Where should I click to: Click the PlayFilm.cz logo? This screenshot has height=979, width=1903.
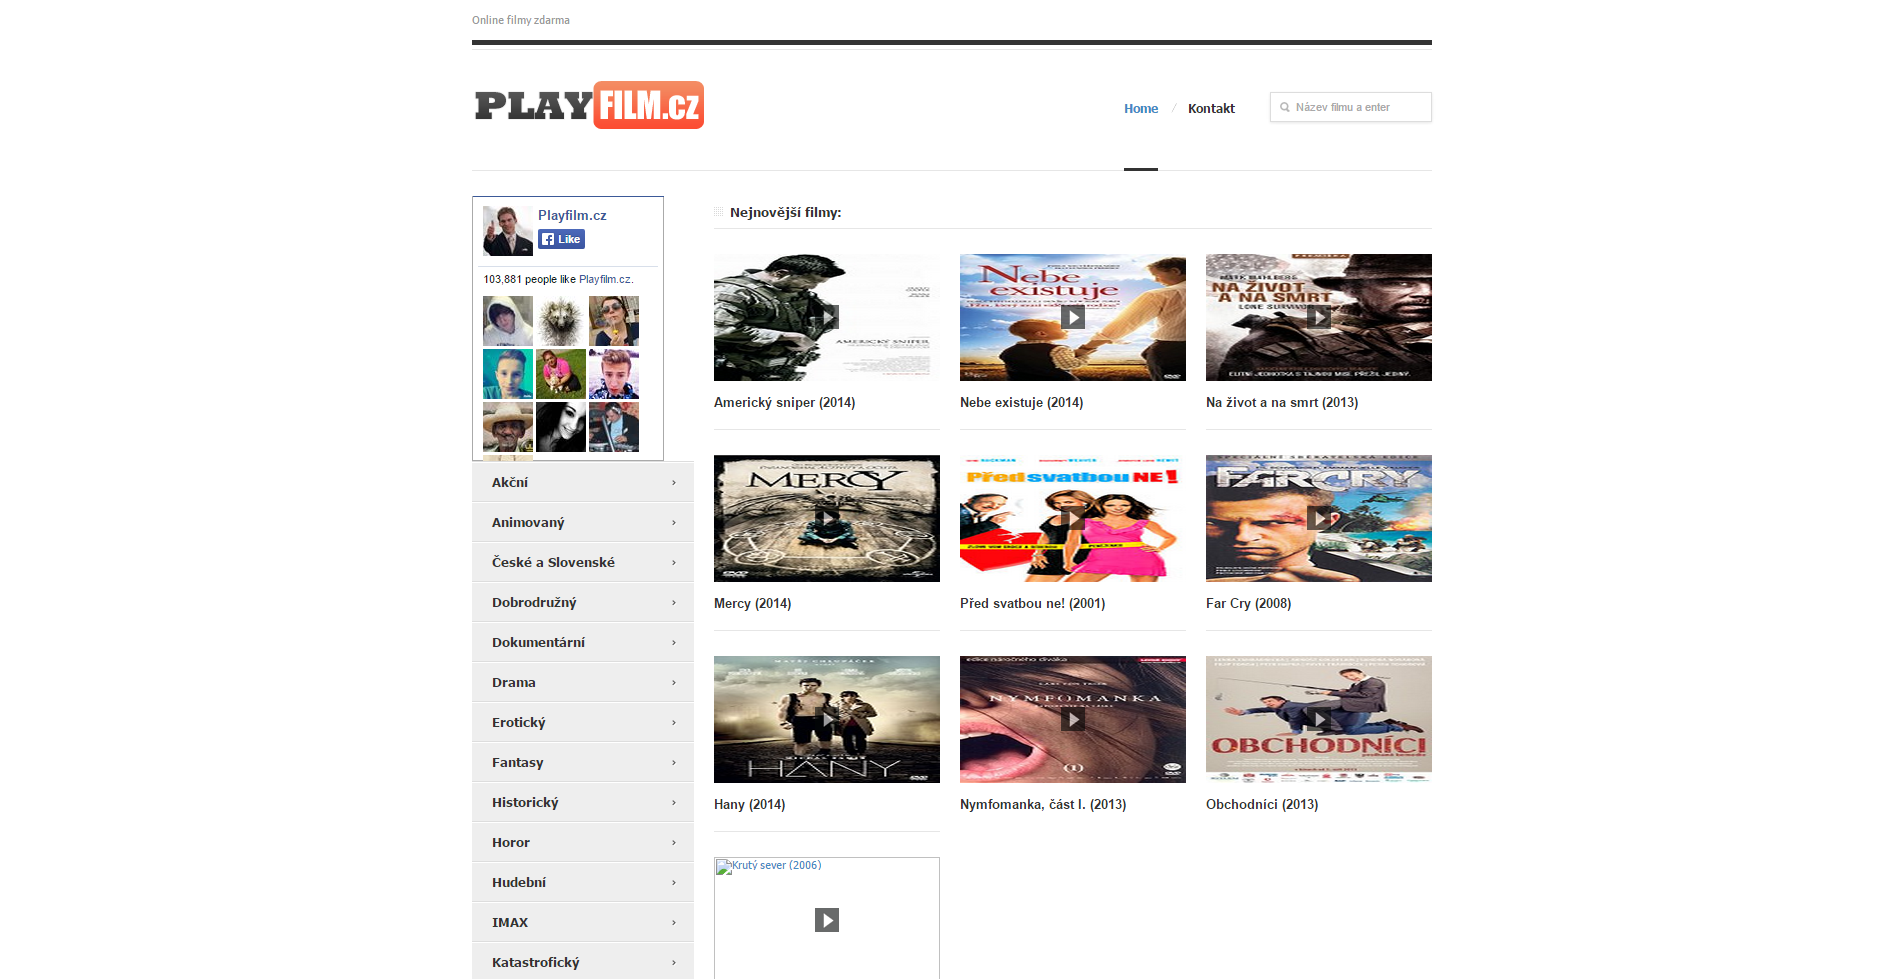click(589, 105)
